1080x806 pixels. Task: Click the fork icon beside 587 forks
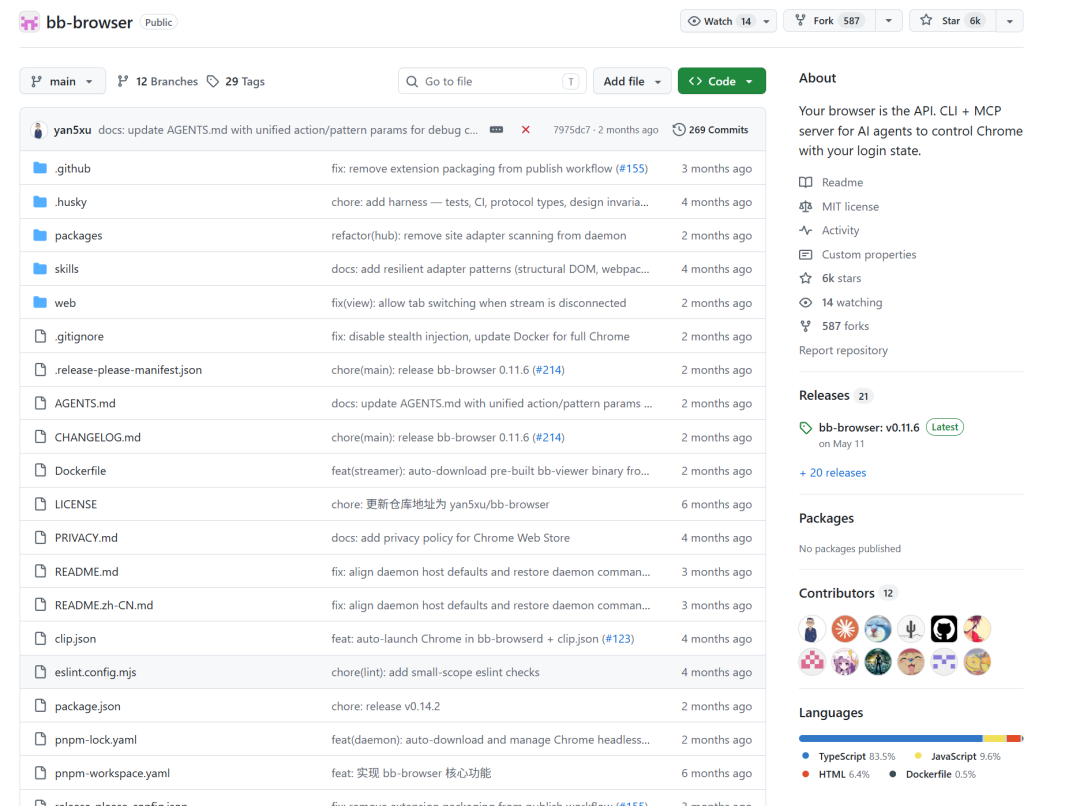(806, 326)
